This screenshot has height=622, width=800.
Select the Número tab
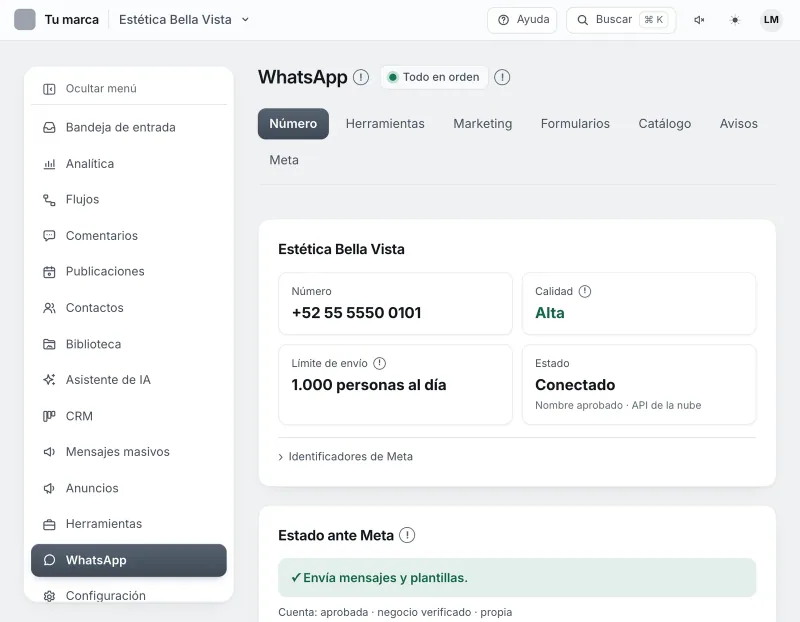click(293, 123)
